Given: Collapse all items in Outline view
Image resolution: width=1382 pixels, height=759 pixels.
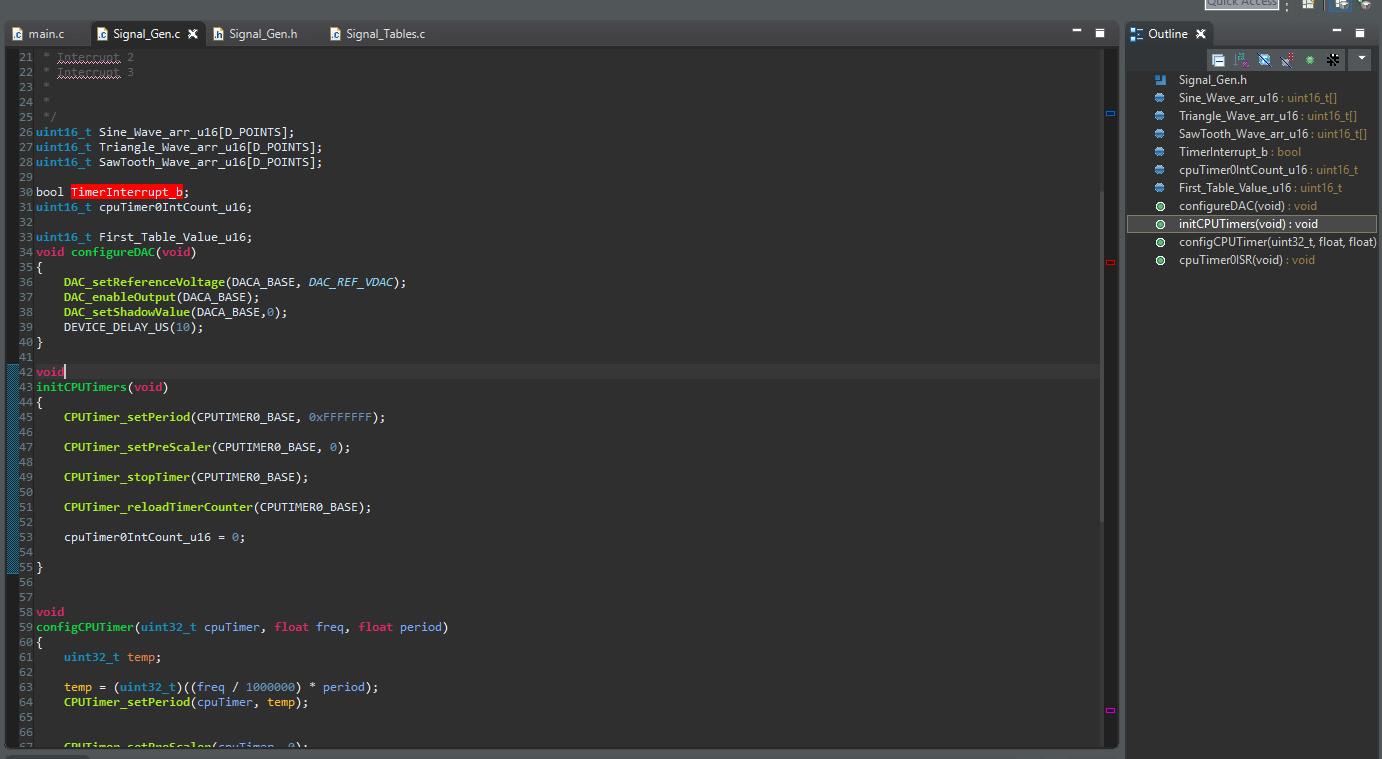Looking at the screenshot, I should coord(1218,60).
